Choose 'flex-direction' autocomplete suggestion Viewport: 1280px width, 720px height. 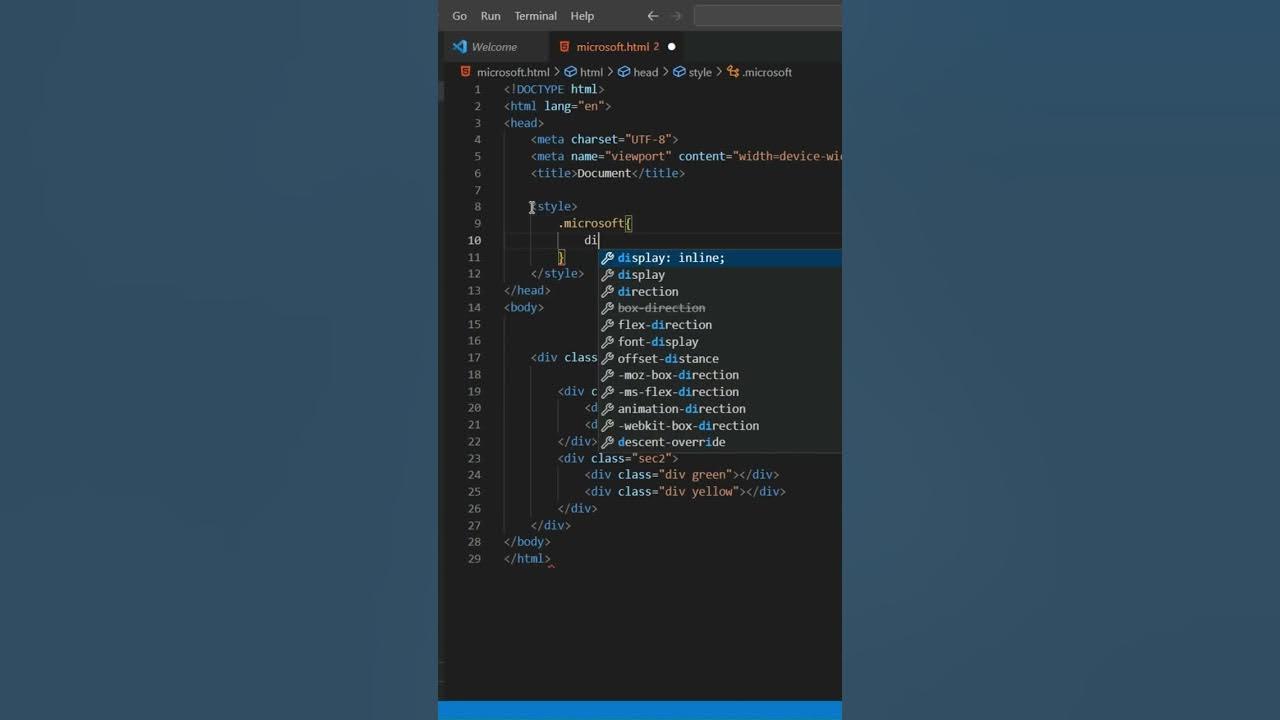(x=720, y=325)
